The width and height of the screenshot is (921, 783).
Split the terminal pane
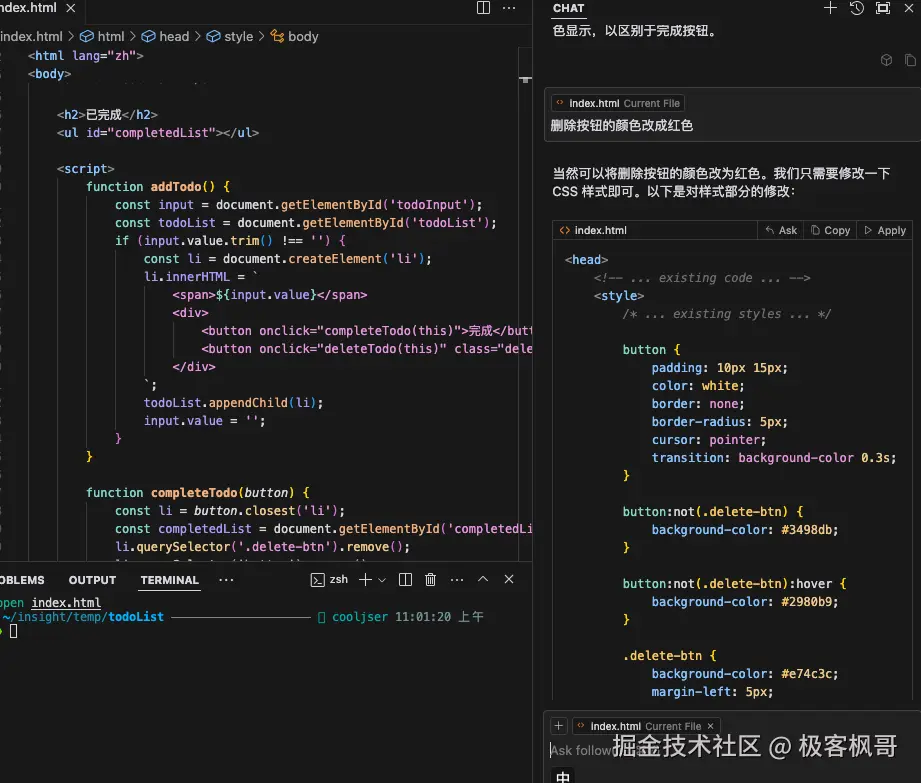point(405,580)
